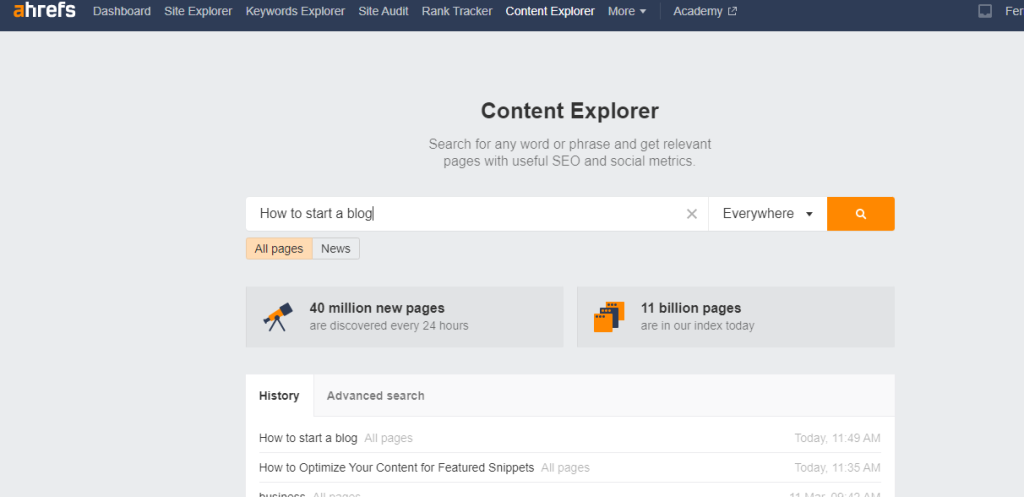
Task: Click the 'Today, 11:35 AM' timestamp
Action: [837, 468]
